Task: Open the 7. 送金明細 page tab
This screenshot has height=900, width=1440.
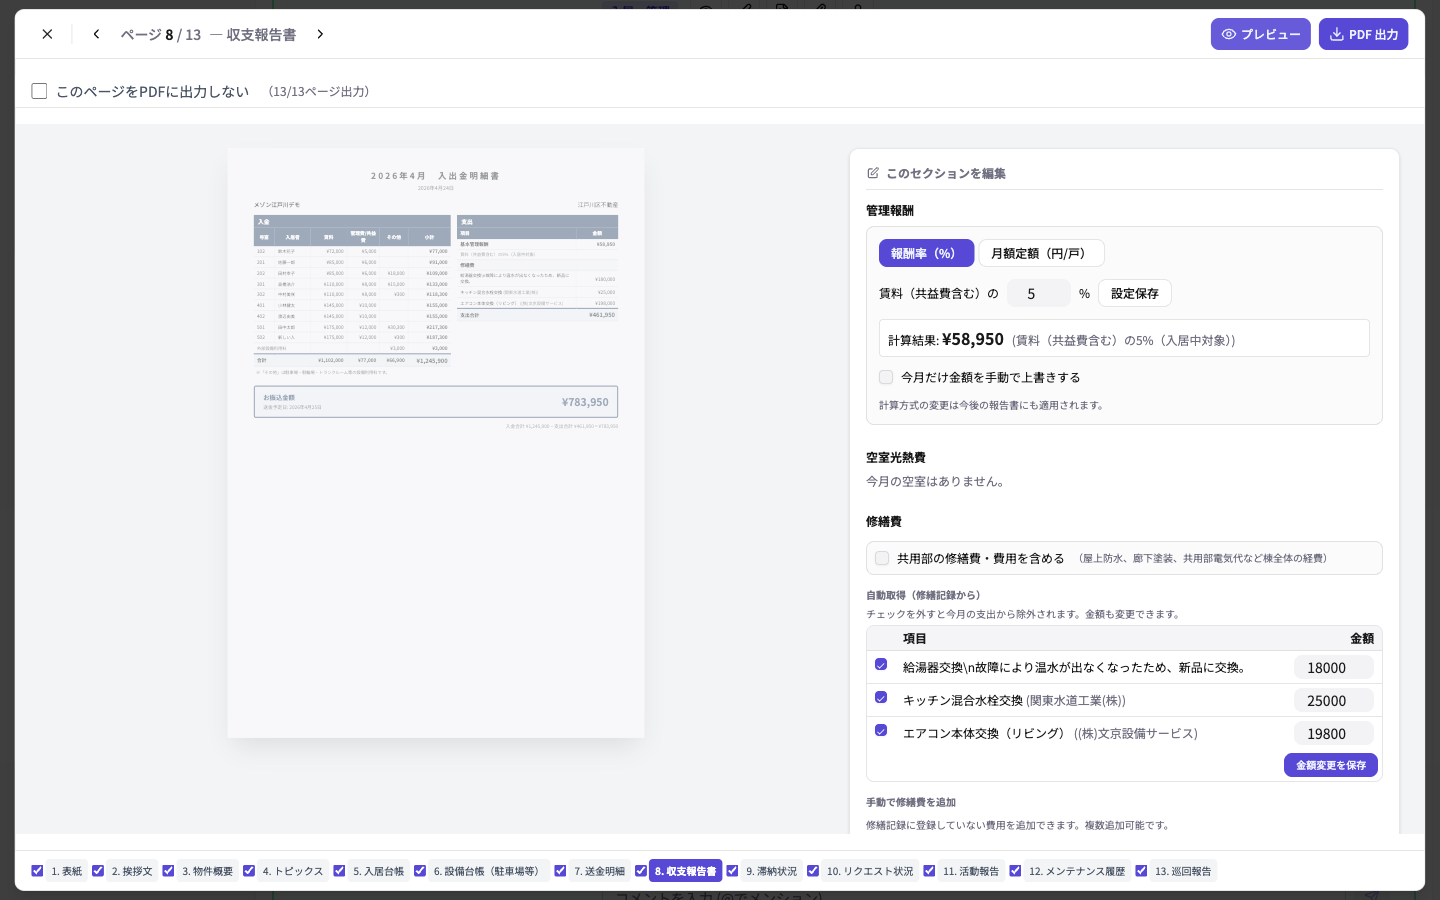Action: point(599,871)
